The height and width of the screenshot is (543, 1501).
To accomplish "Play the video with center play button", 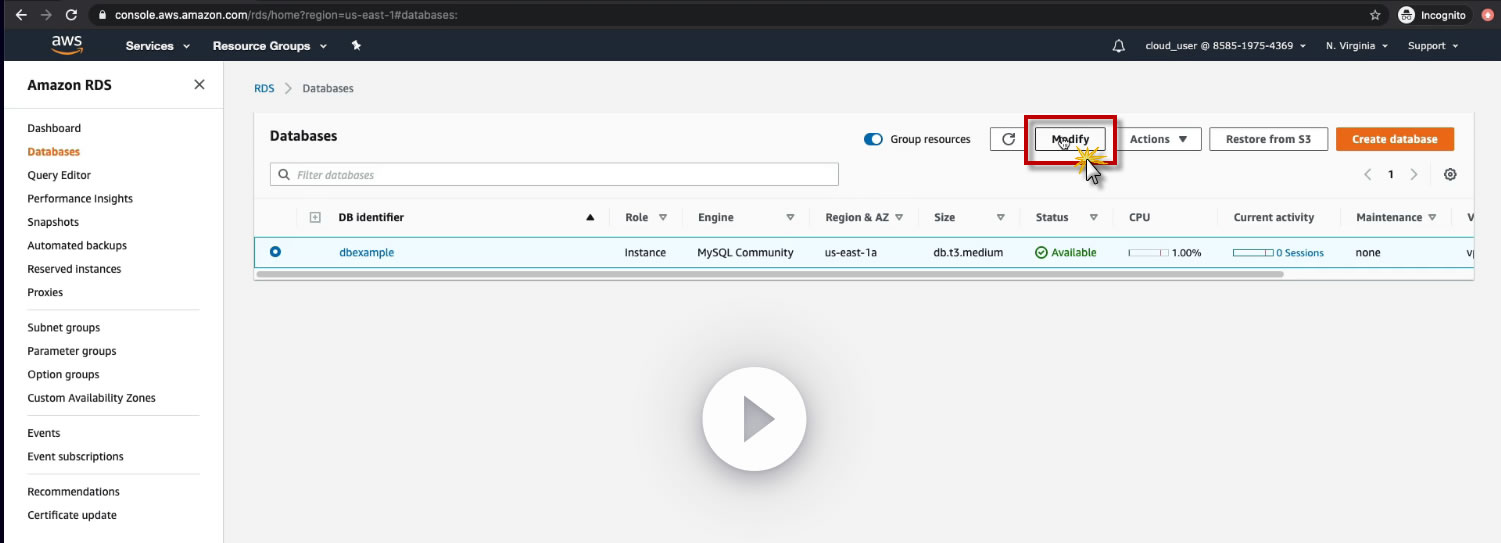I will 754,419.
